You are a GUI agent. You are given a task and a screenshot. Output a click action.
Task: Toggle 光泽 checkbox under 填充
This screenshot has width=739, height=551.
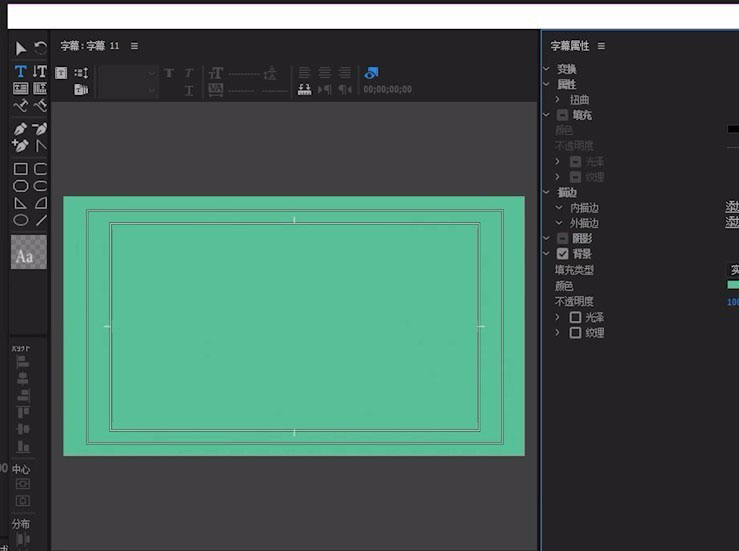[x=575, y=162]
